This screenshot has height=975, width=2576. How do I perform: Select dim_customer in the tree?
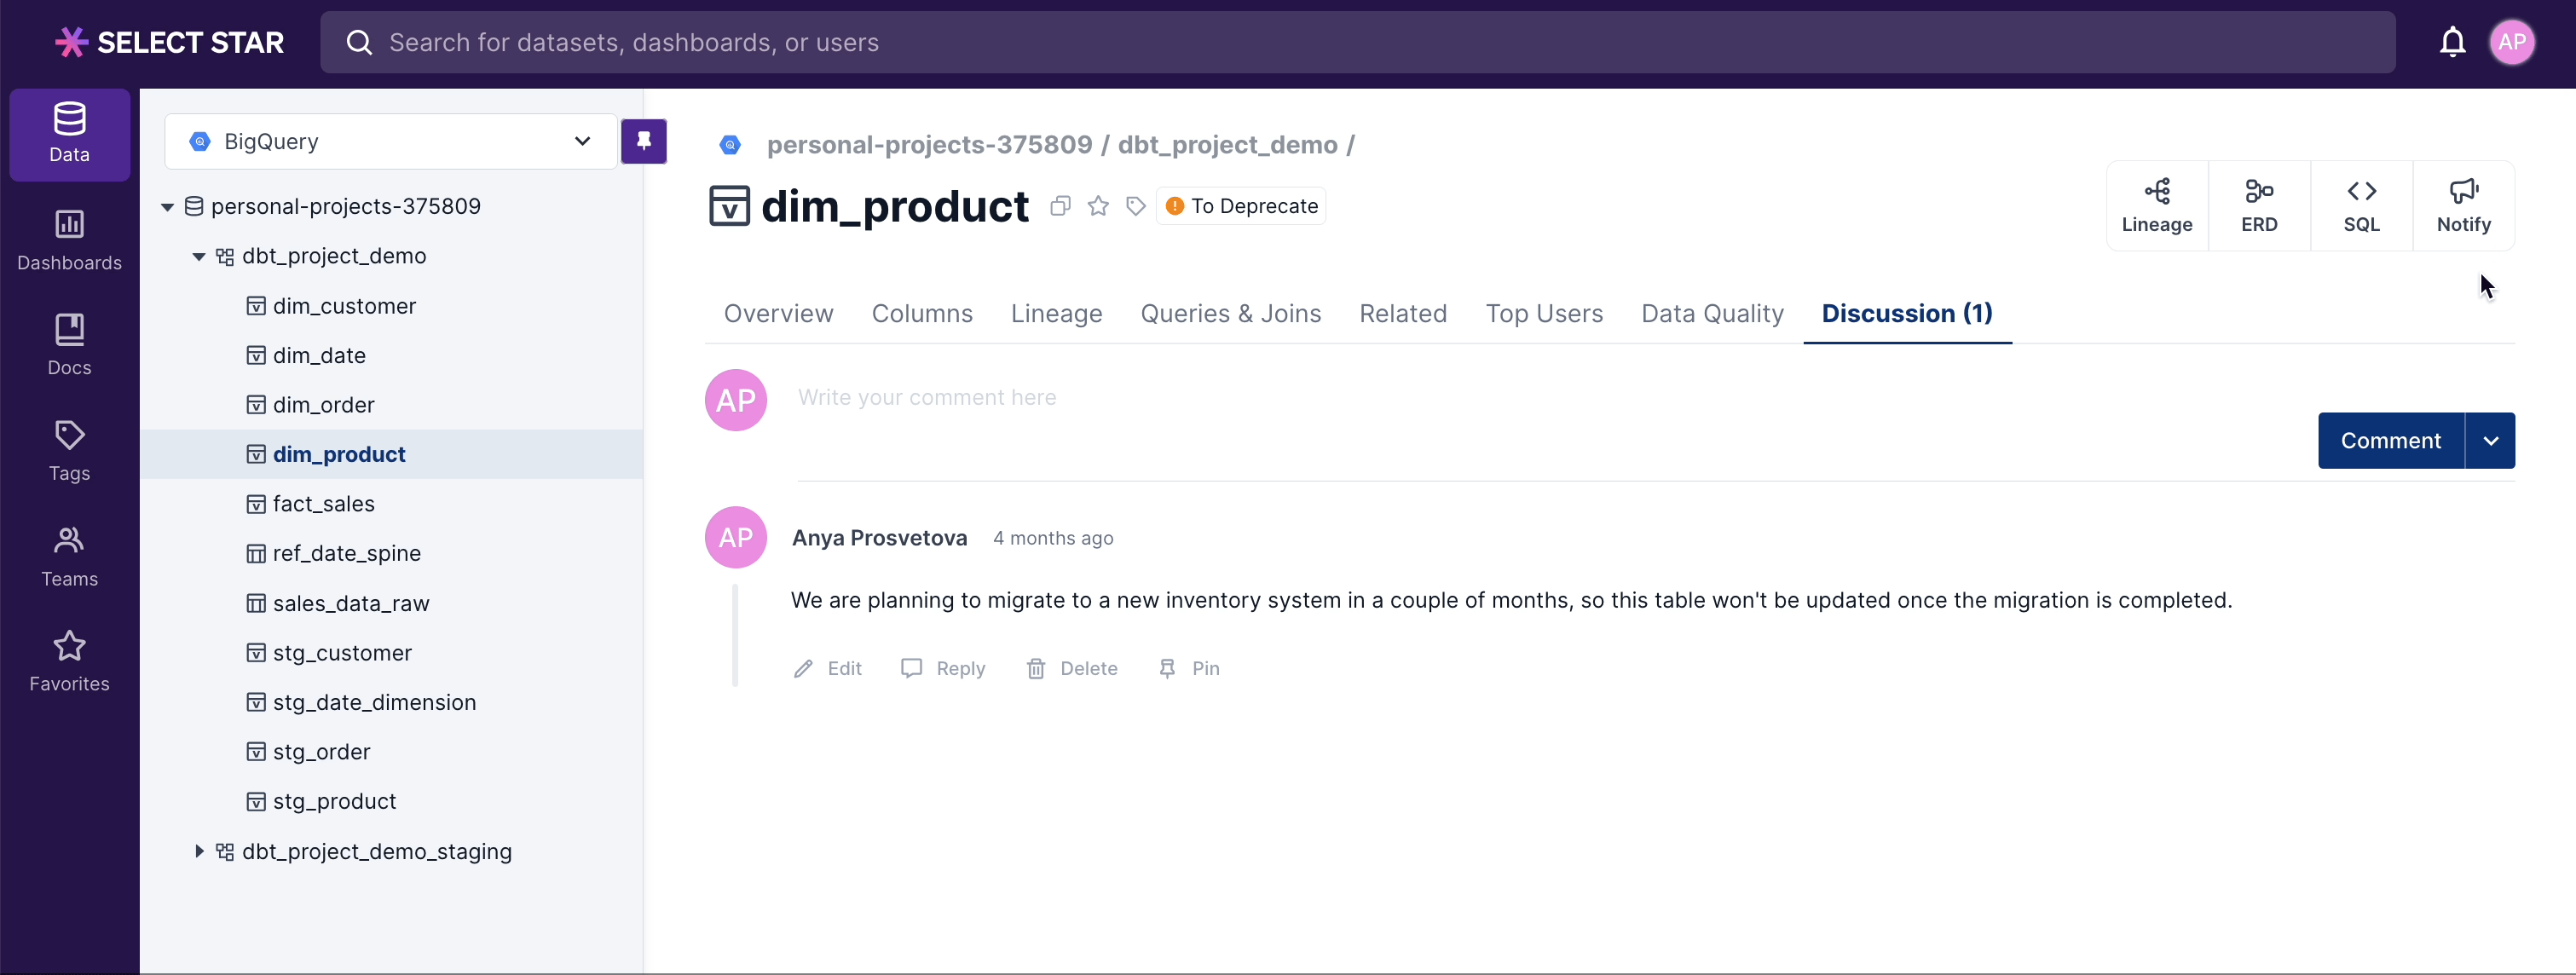point(344,306)
